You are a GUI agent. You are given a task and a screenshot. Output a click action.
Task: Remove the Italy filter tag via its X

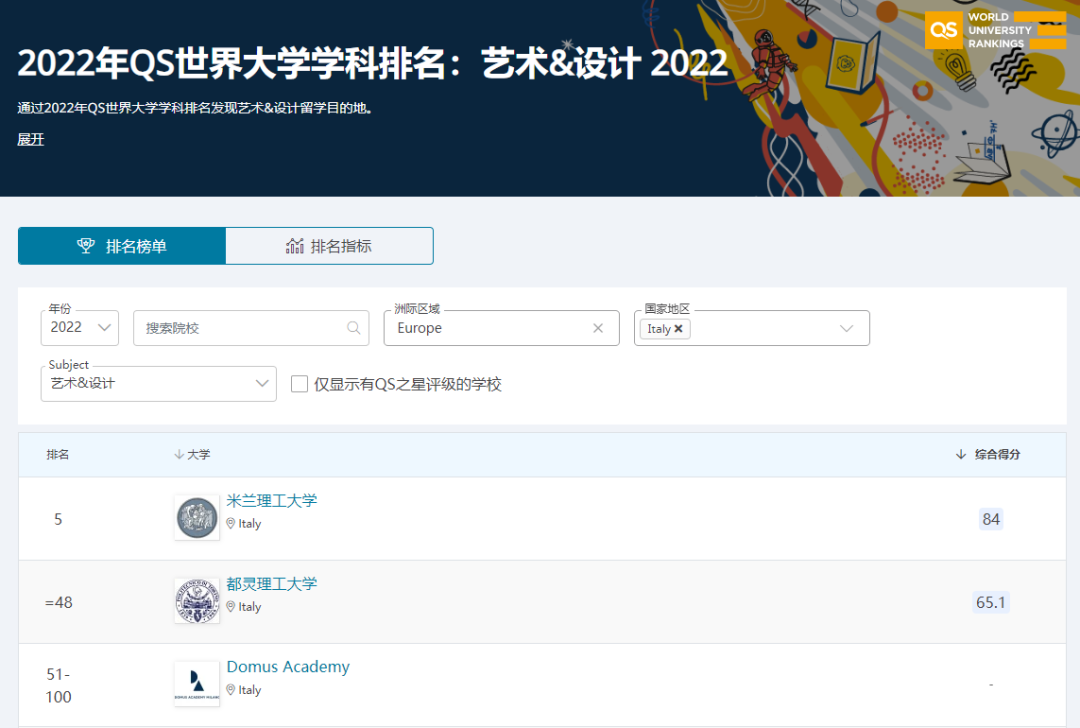679,328
